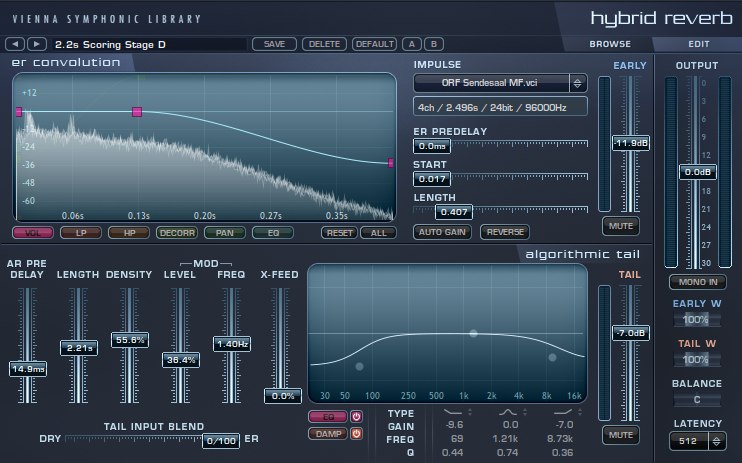Toggle the MONO IN switch

[695, 283]
